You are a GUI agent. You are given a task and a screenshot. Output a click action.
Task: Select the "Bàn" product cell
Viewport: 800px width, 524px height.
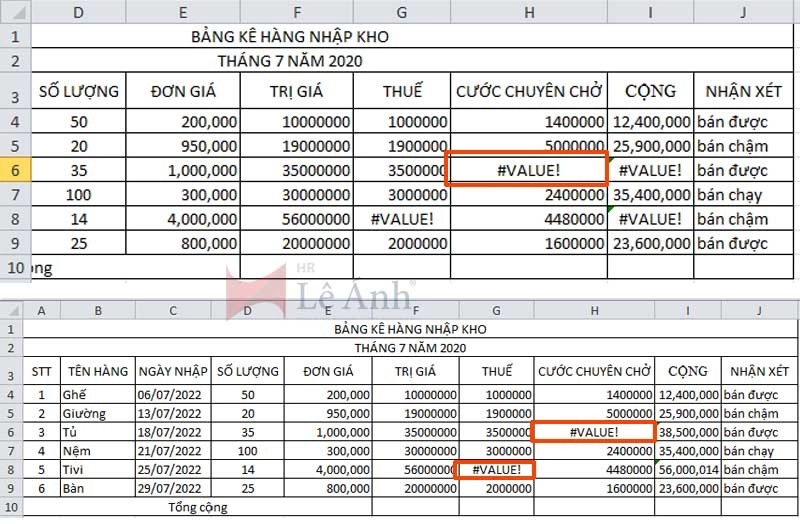click(x=97, y=489)
